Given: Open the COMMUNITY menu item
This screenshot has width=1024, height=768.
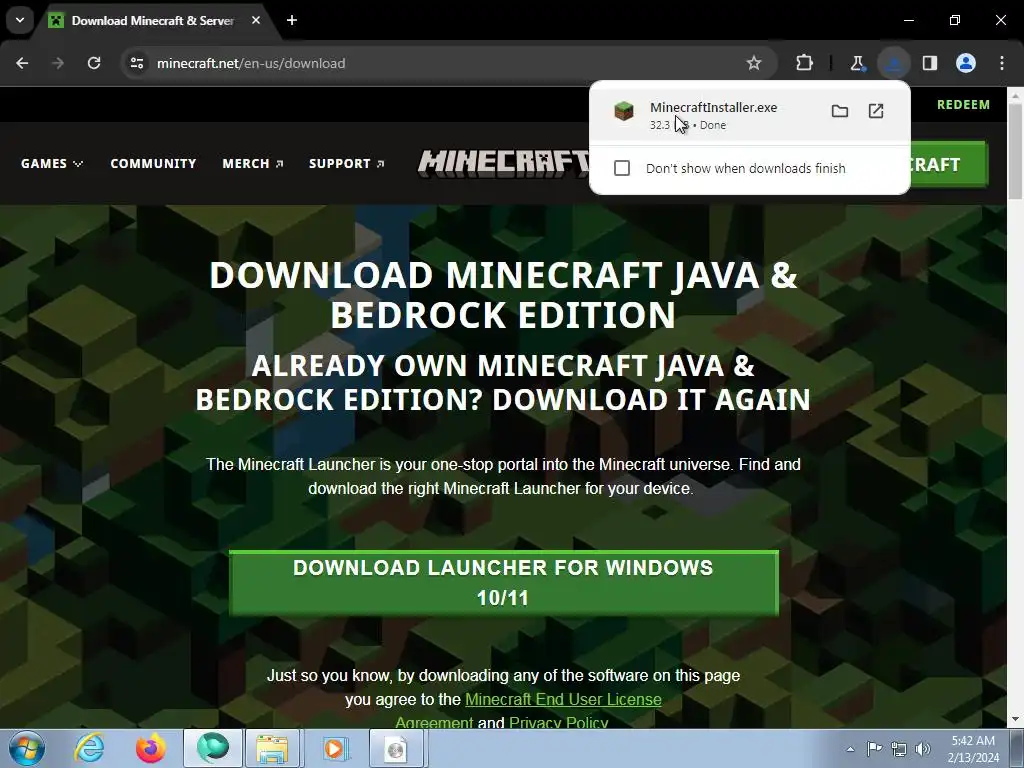Looking at the screenshot, I should (x=153, y=164).
